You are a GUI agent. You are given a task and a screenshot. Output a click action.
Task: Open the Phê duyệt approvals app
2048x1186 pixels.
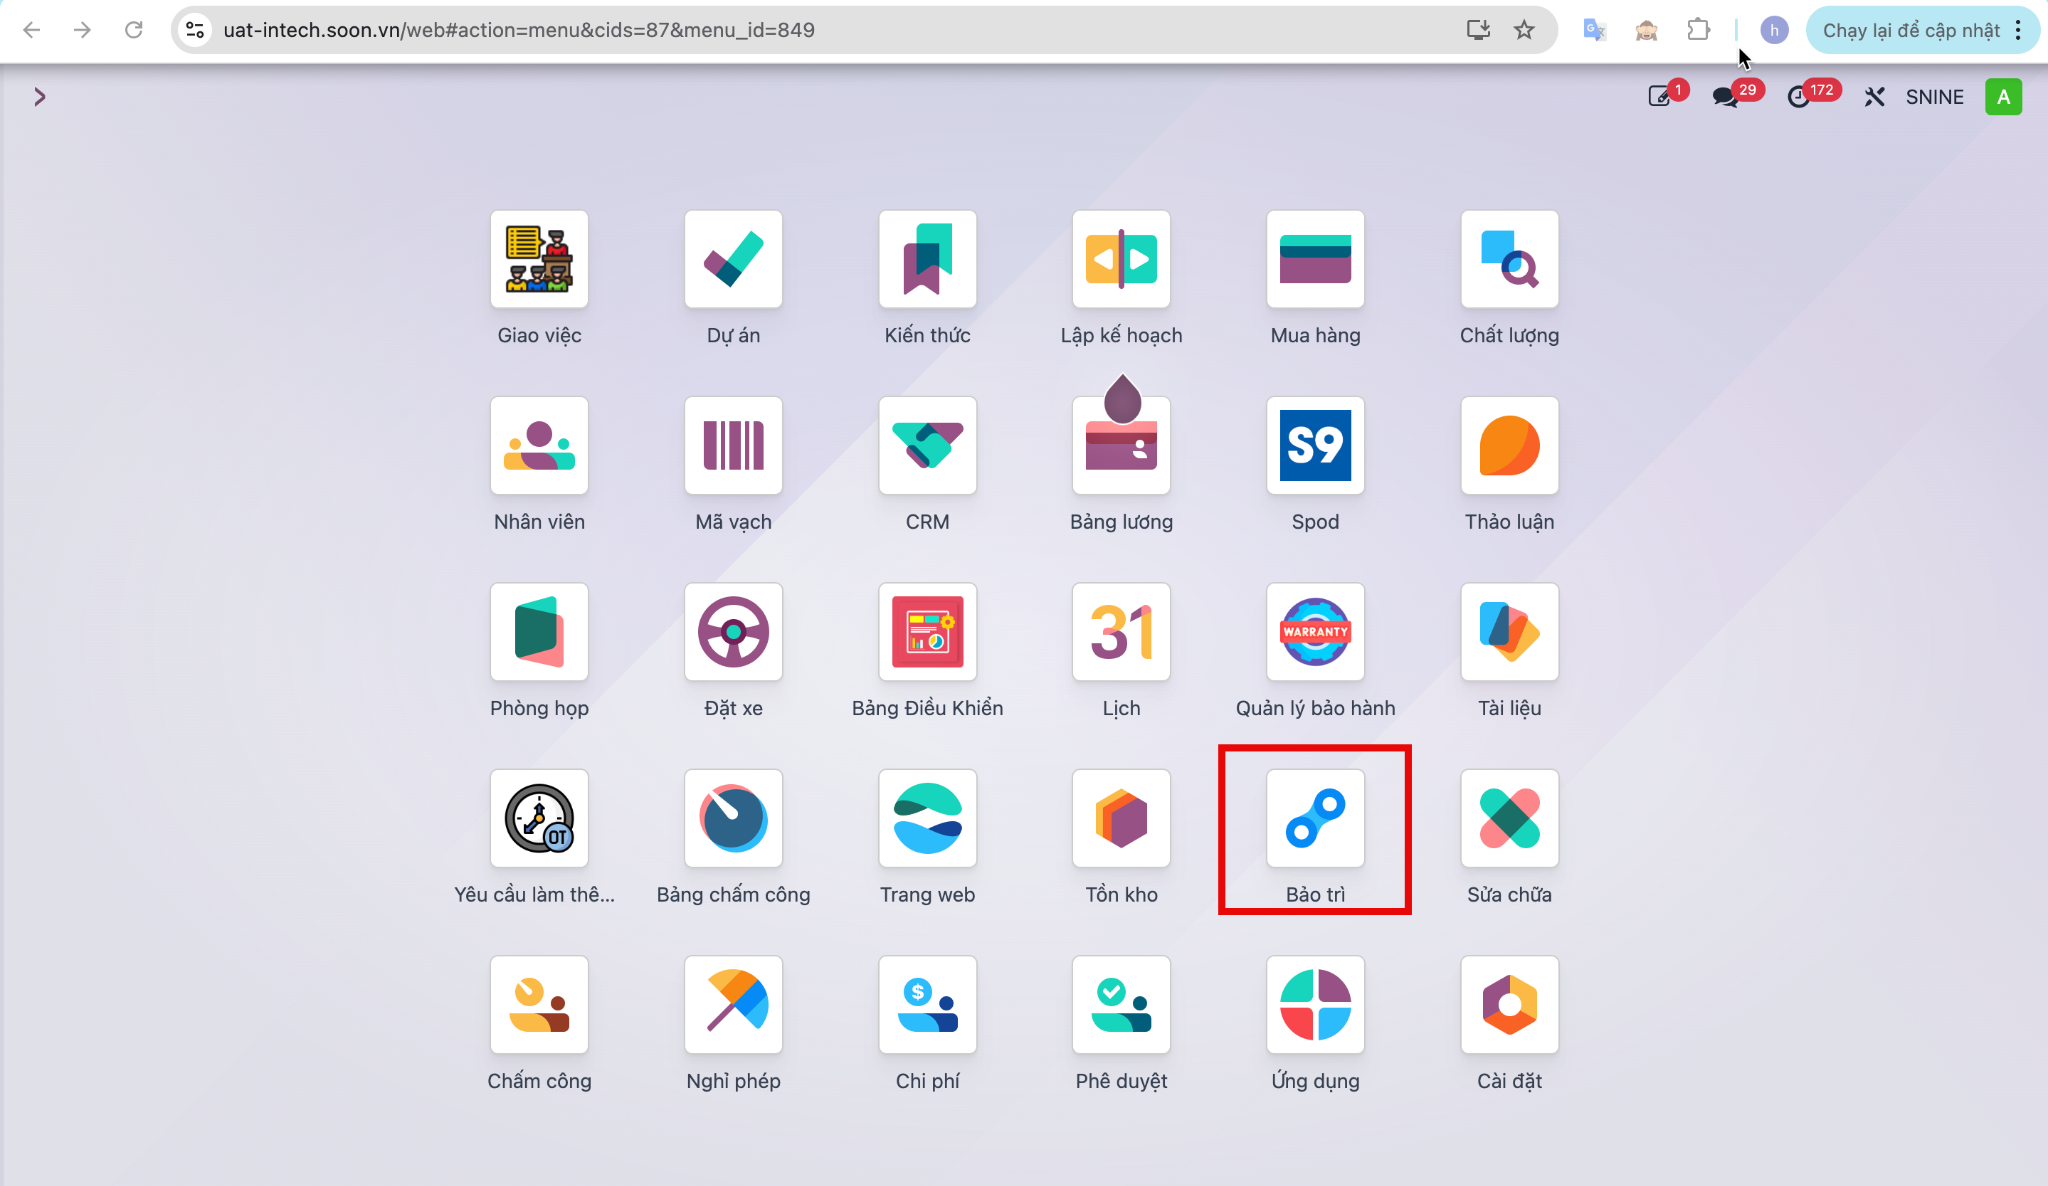coord(1121,1005)
